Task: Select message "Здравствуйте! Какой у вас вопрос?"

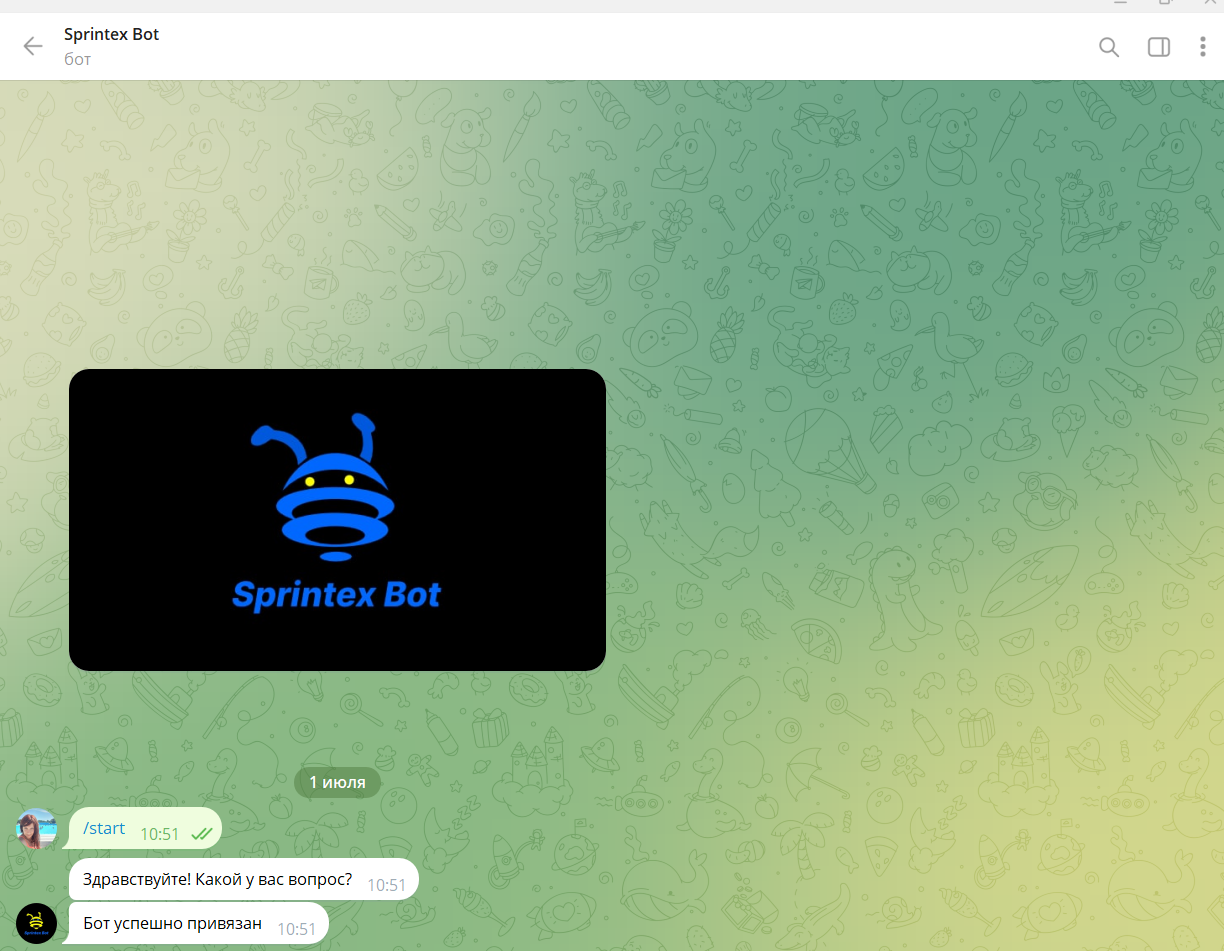Action: [x=243, y=880]
